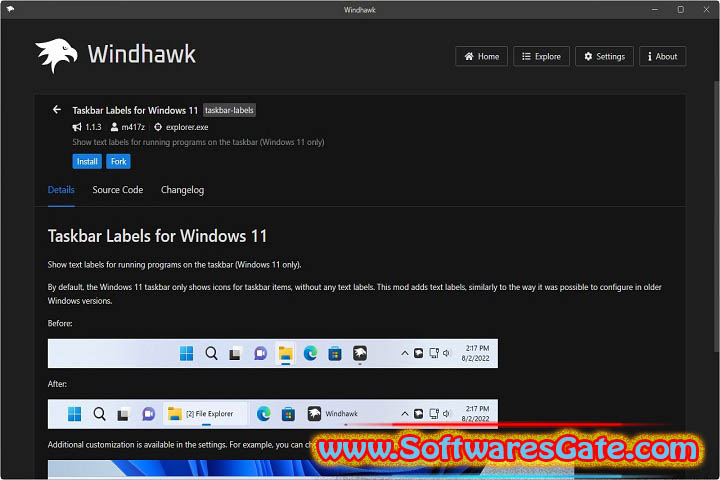Click the Task View icon in Before image
Screen dimensions: 720x480
235,354
